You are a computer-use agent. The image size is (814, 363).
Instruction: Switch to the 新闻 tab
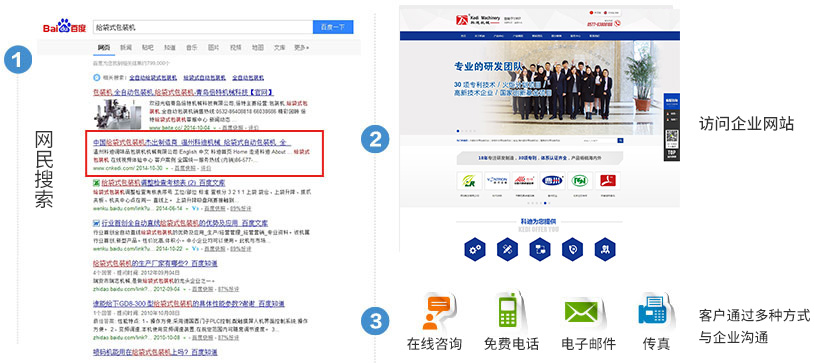(126, 47)
